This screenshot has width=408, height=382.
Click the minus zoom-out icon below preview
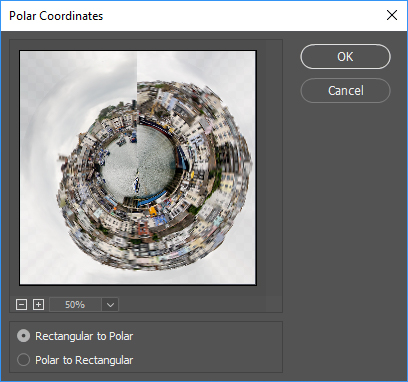(21, 304)
